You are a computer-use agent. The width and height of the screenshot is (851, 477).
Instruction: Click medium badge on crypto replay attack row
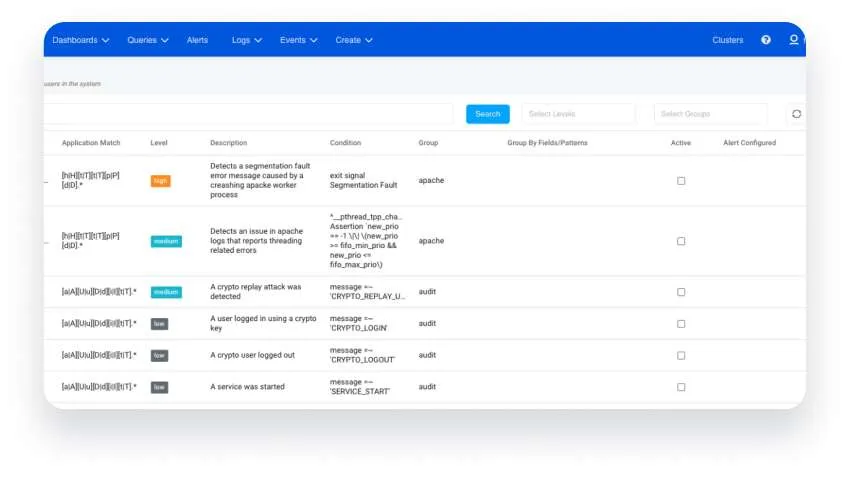(166, 292)
